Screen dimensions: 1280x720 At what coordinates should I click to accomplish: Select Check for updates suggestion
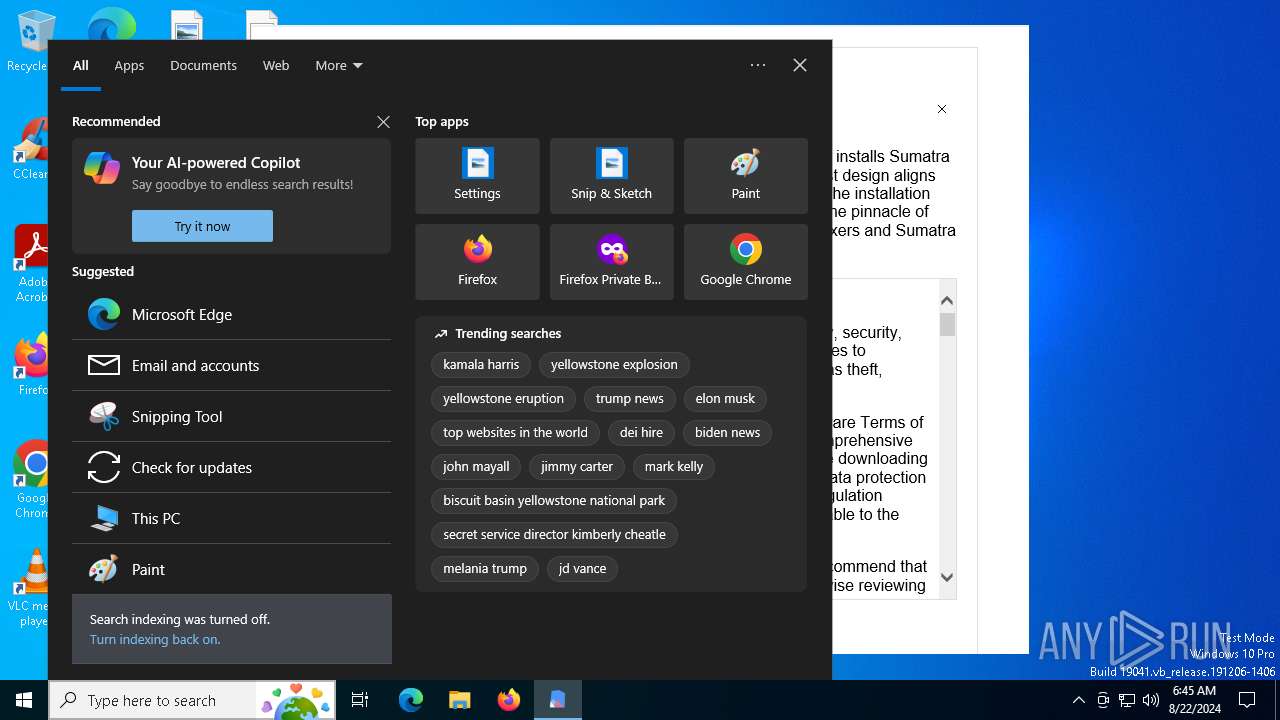pyautogui.click(x=231, y=467)
